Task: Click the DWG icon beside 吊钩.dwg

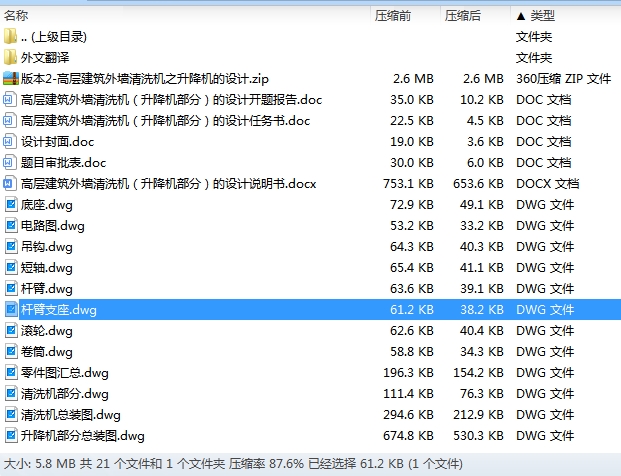Action: click(11, 246)
